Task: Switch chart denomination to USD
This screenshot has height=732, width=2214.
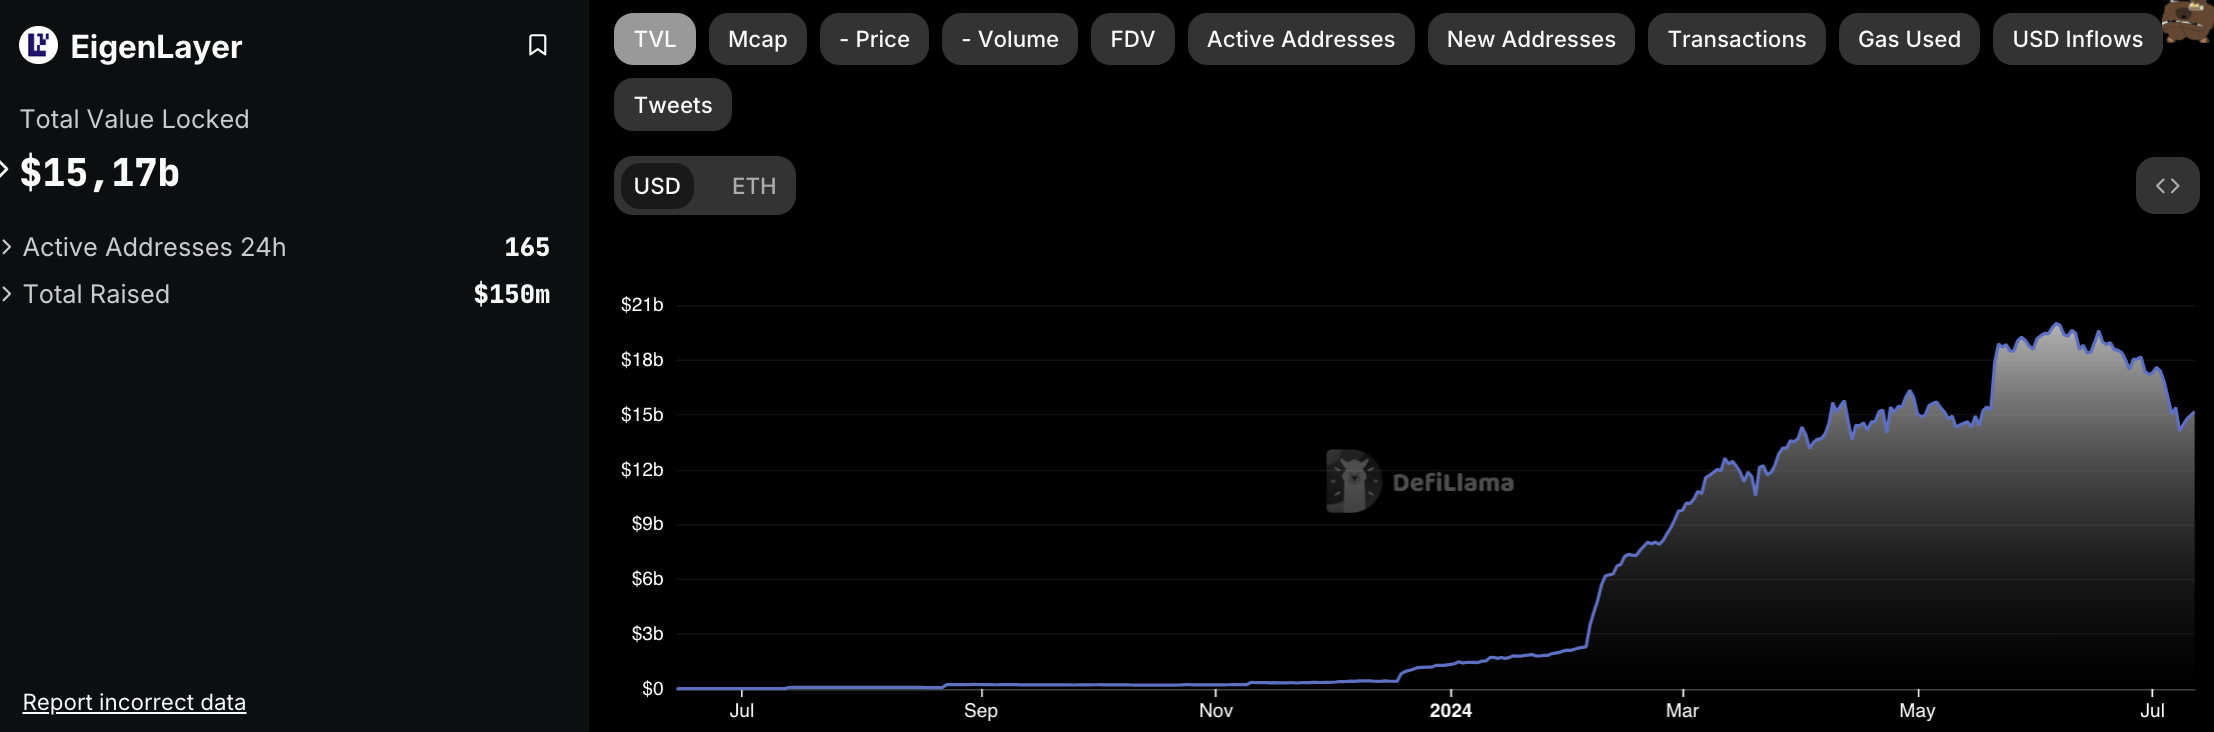Action: click(657, 186)
